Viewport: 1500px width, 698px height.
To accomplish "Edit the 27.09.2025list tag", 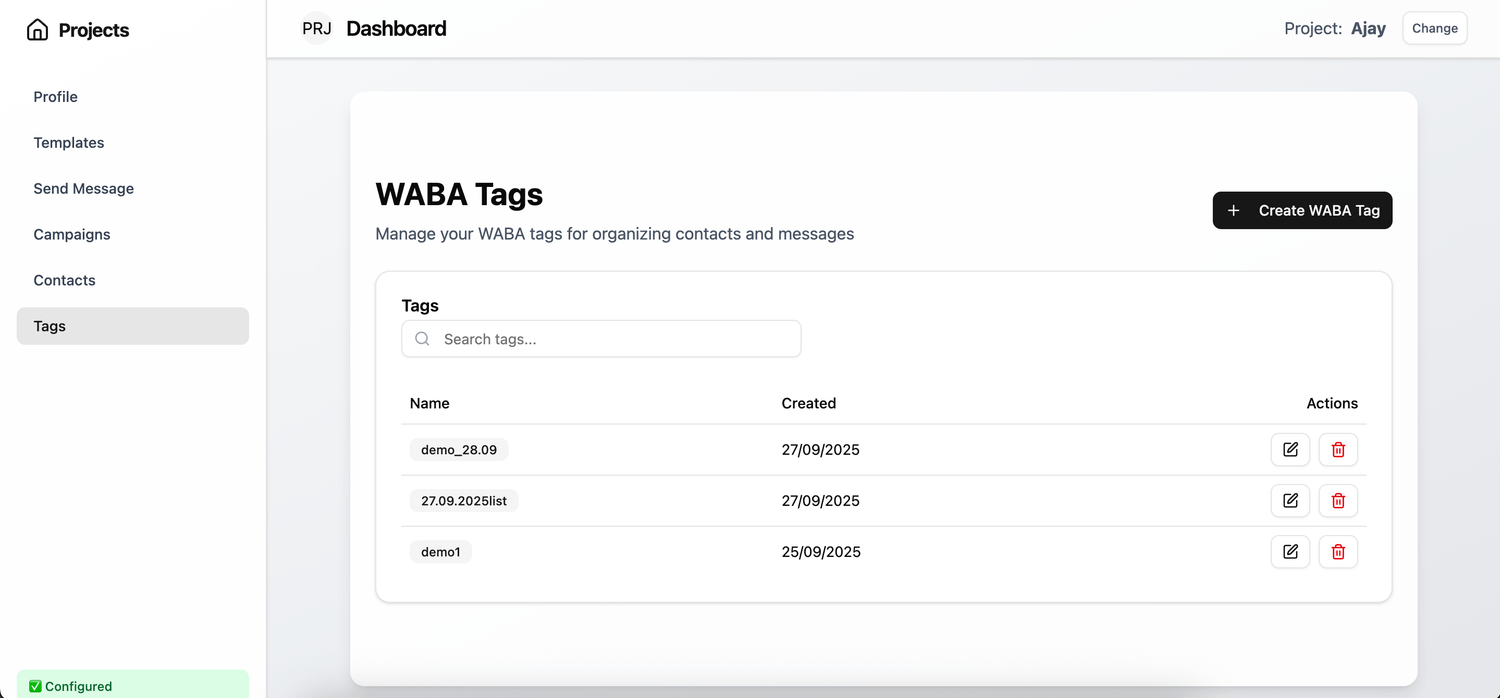I will point(1290,500).
